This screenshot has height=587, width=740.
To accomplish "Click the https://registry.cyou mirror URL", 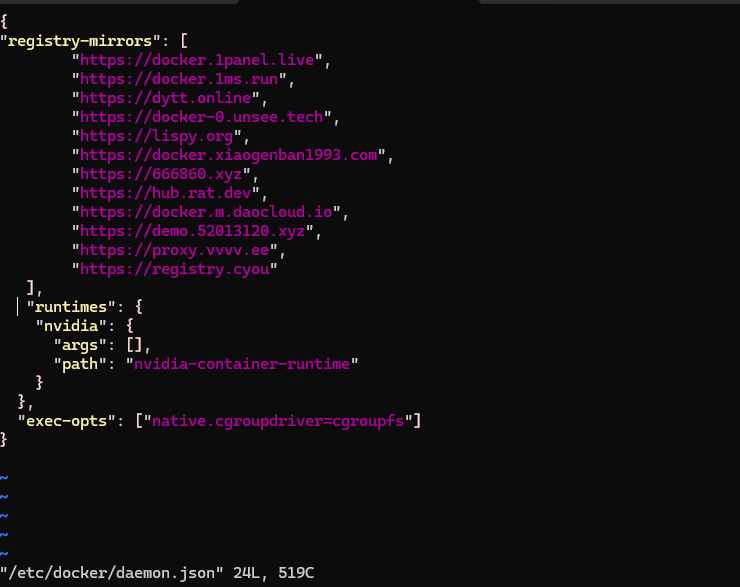I will pos(175,268).
